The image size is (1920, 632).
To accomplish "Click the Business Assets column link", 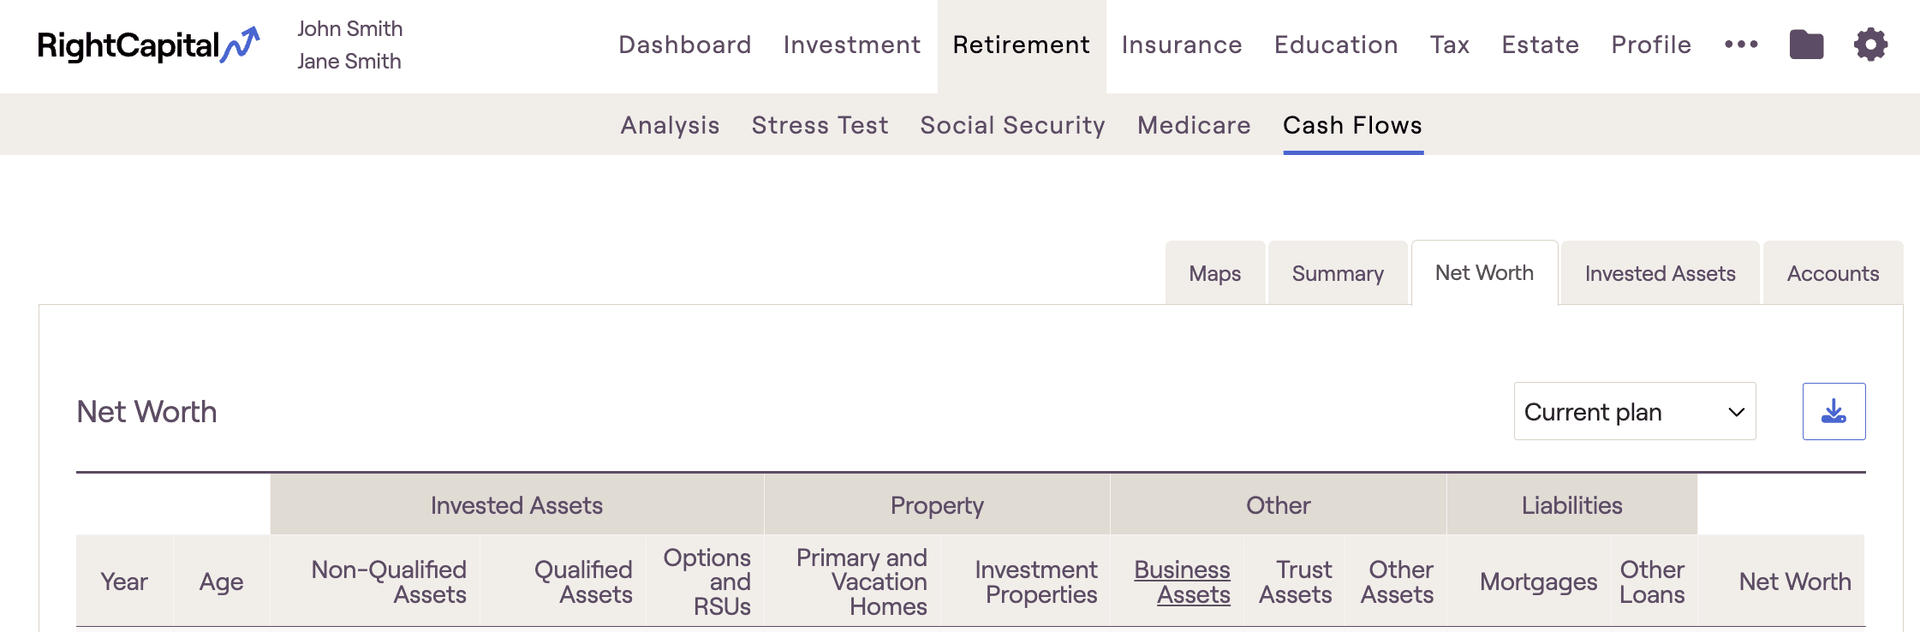I will click(1182, 582).
